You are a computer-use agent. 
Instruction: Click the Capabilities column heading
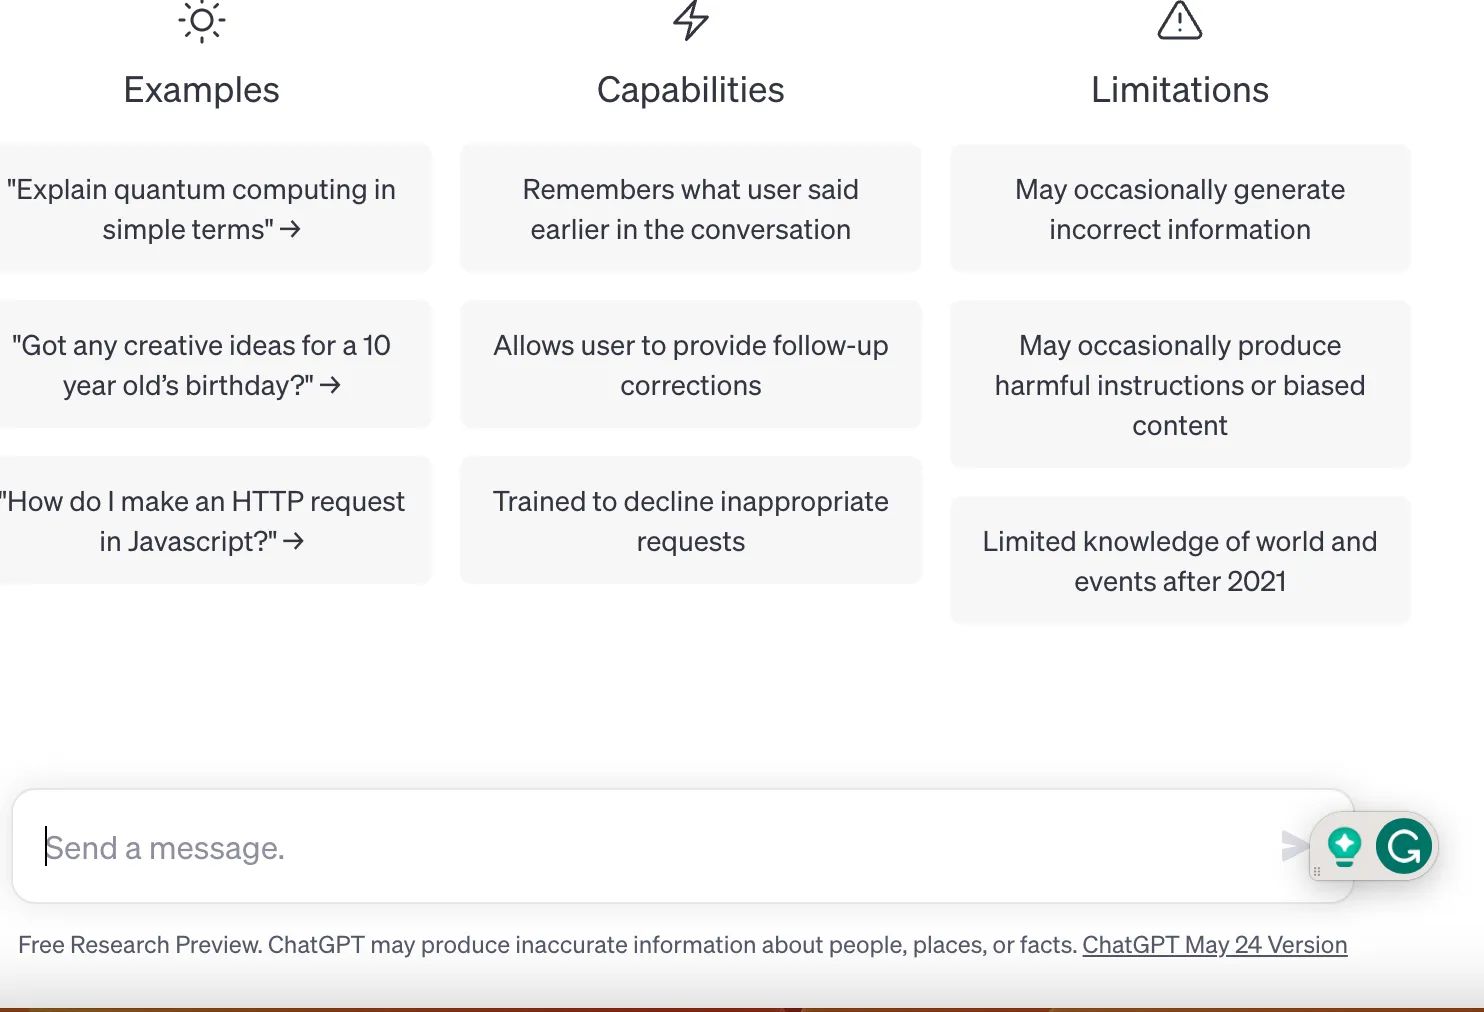pos(690,90)
